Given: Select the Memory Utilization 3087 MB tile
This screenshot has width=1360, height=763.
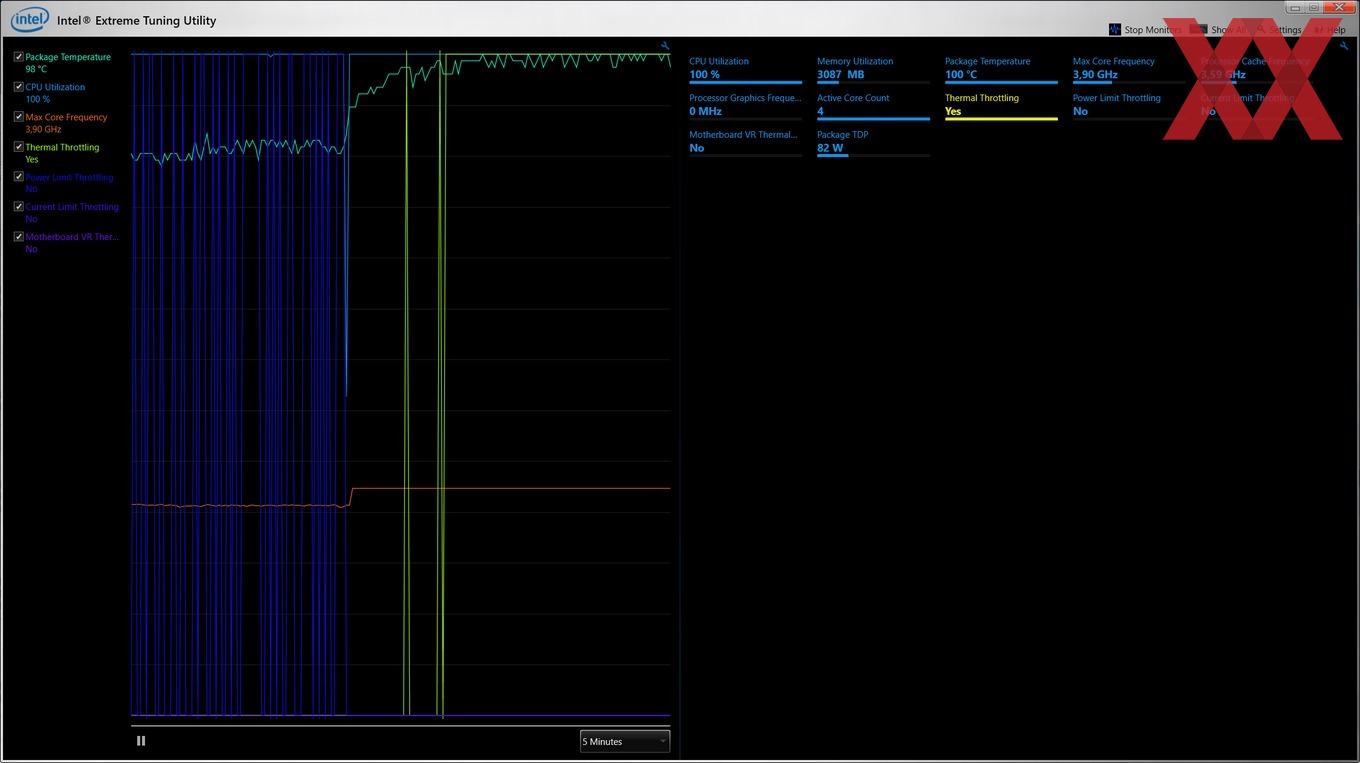Looking at the screenshot, I should (873, 69).
